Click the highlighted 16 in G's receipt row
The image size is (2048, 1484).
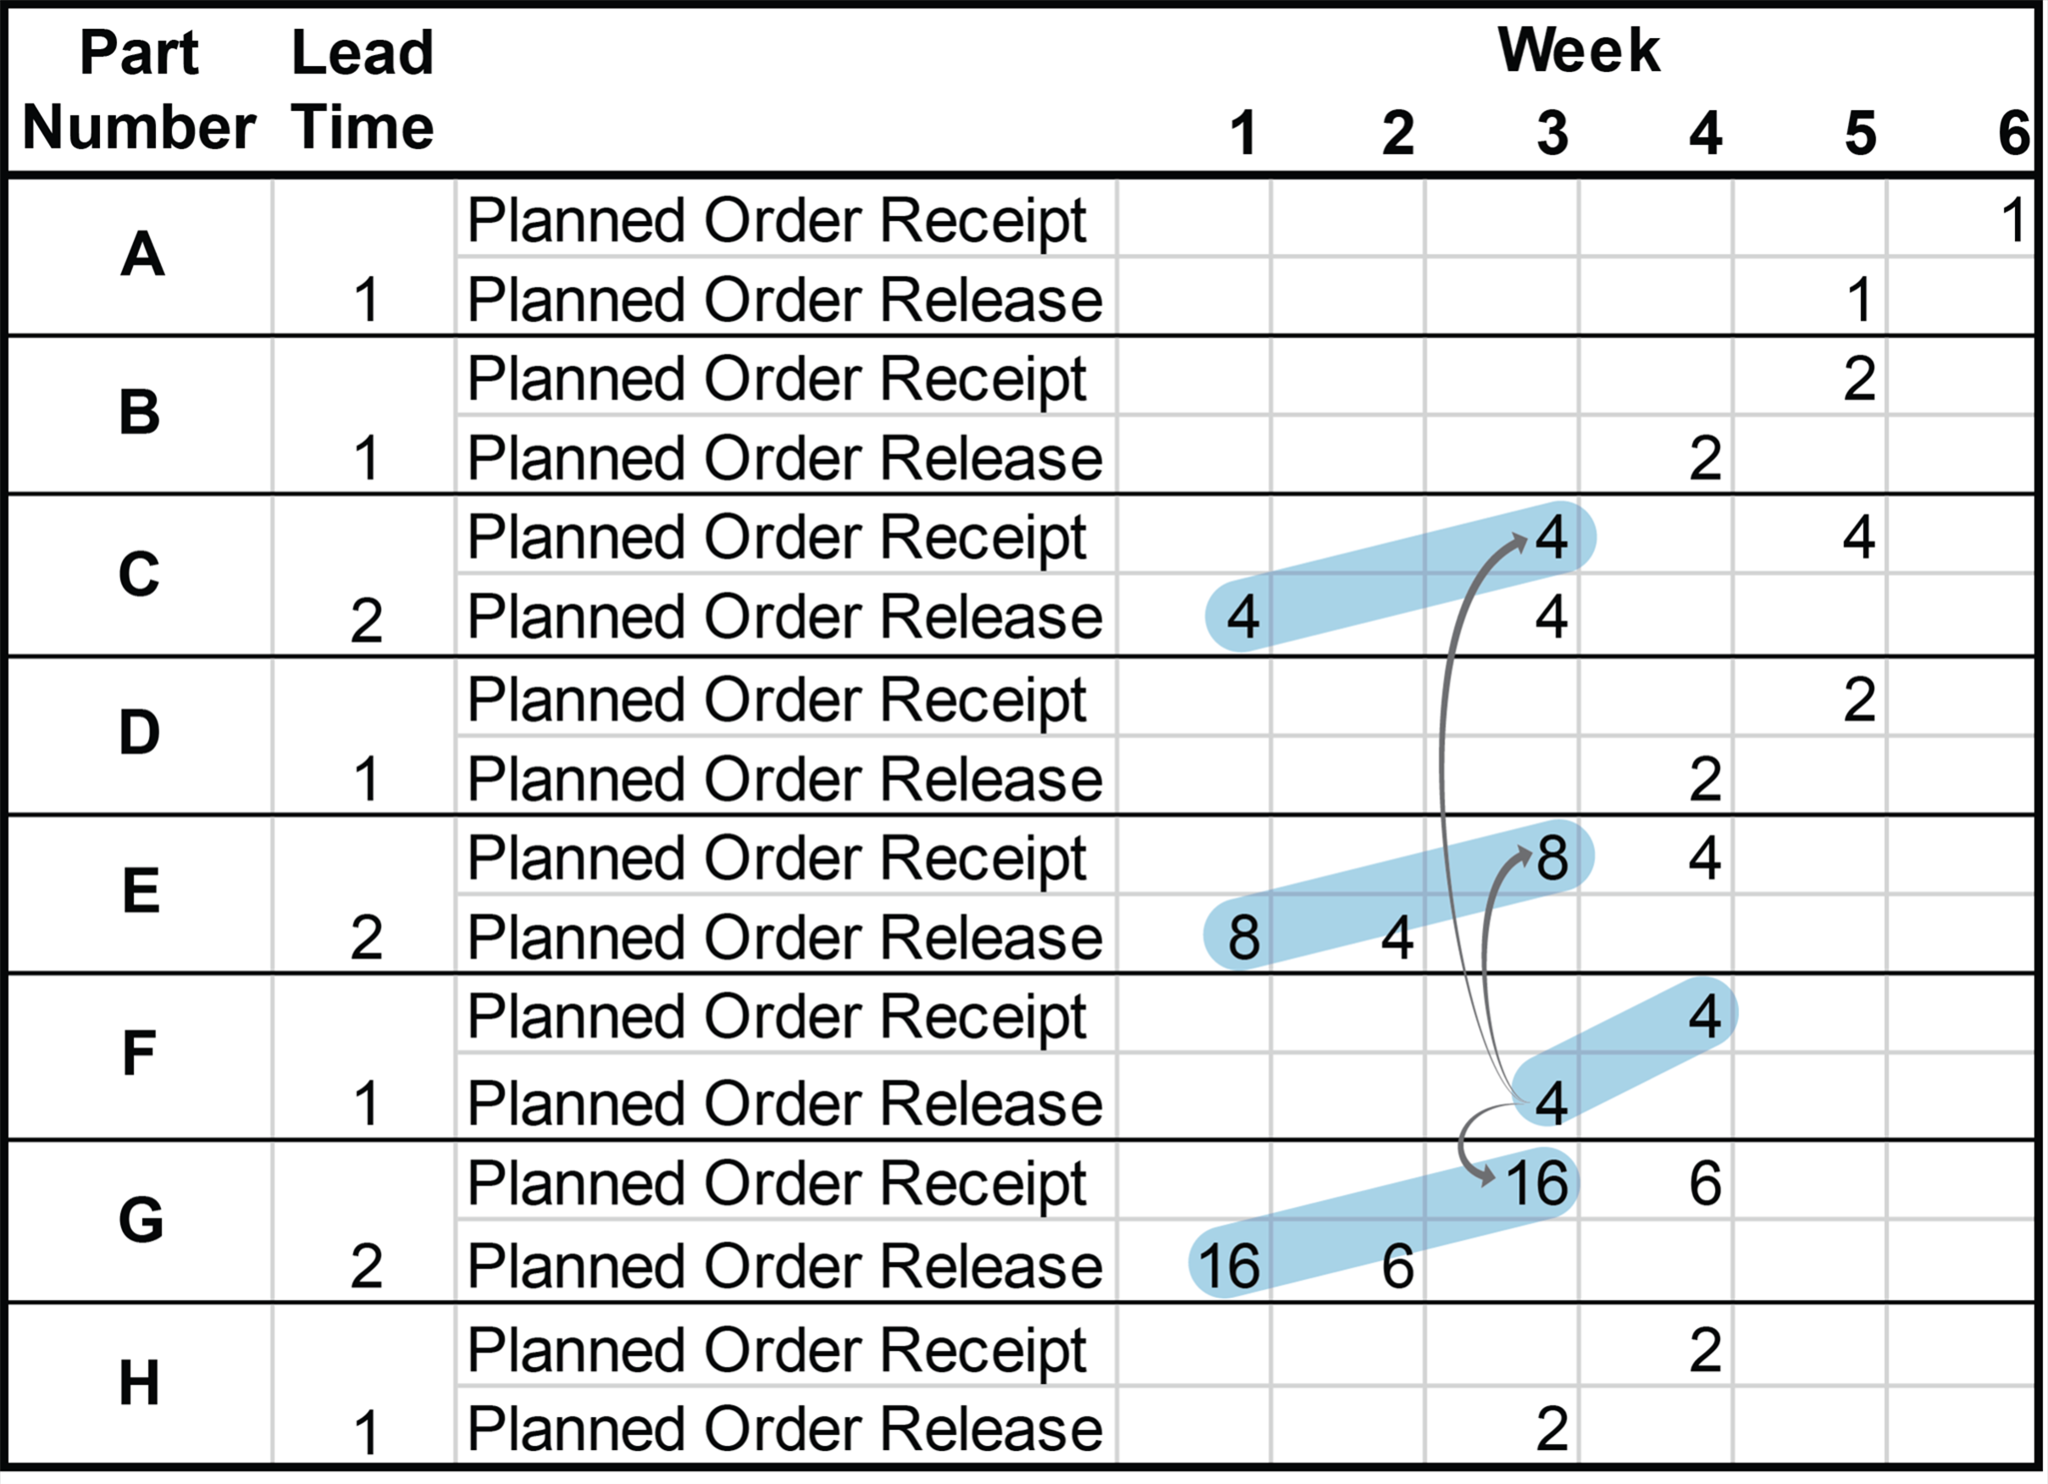click(x=1536, y=1184)
